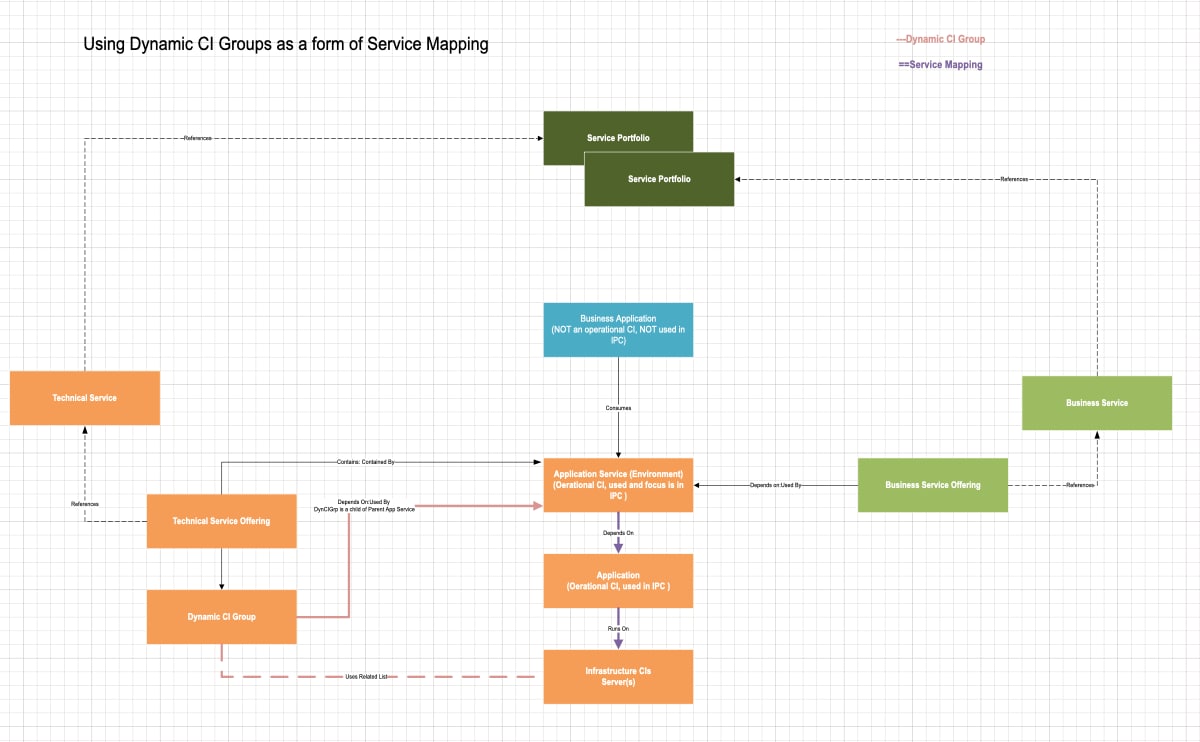The height and width of the screenshot is (742, 1200).
Task: Select the Consumes connector label
Action: (616, 407)
